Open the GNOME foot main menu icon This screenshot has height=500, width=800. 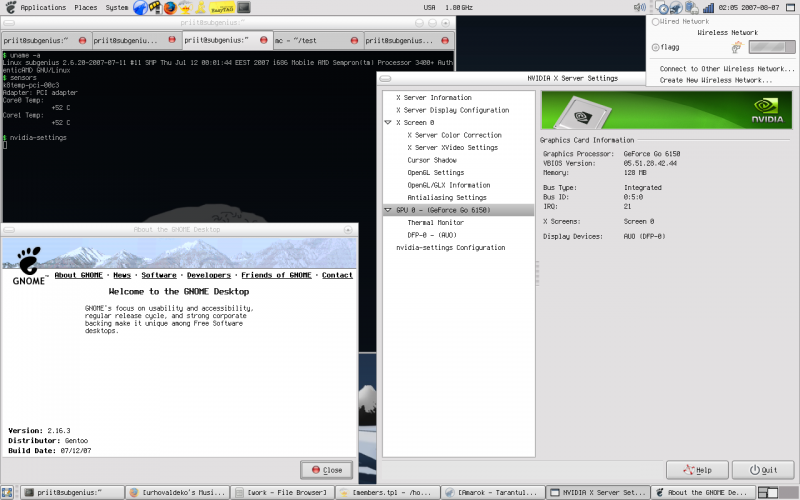coord(10,7)
